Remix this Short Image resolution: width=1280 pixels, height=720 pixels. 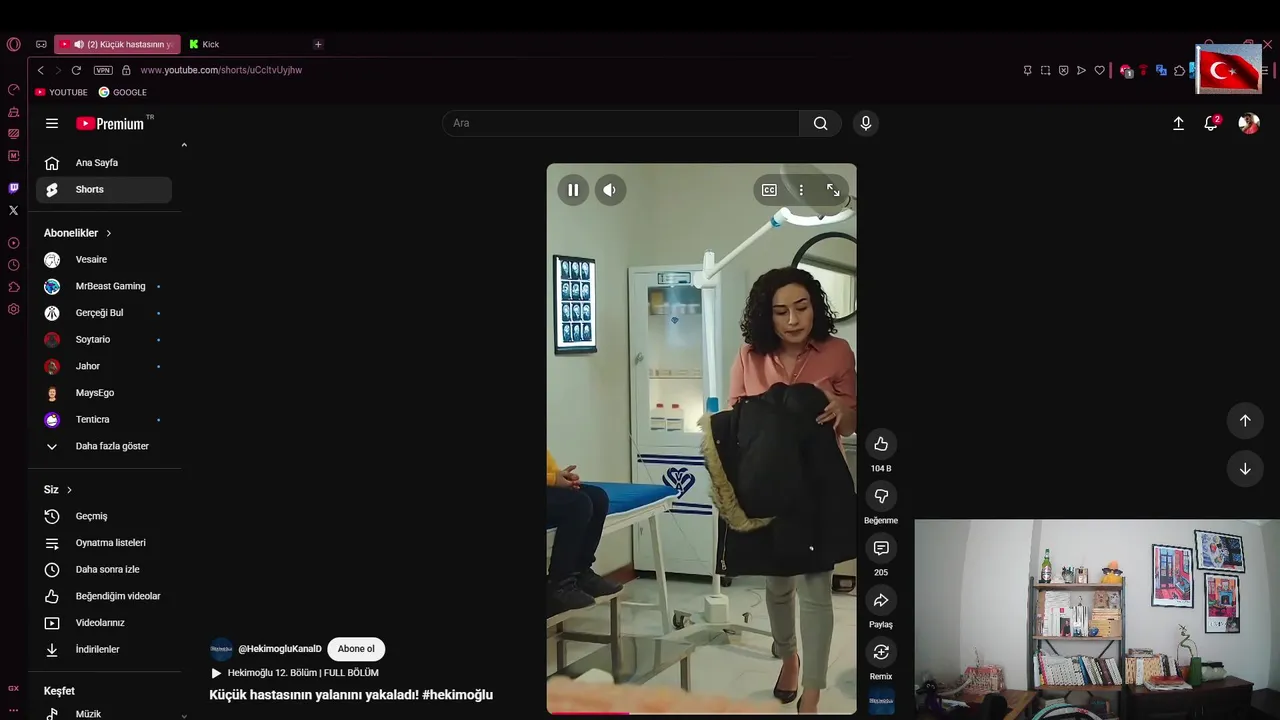(x=881, y=652)
